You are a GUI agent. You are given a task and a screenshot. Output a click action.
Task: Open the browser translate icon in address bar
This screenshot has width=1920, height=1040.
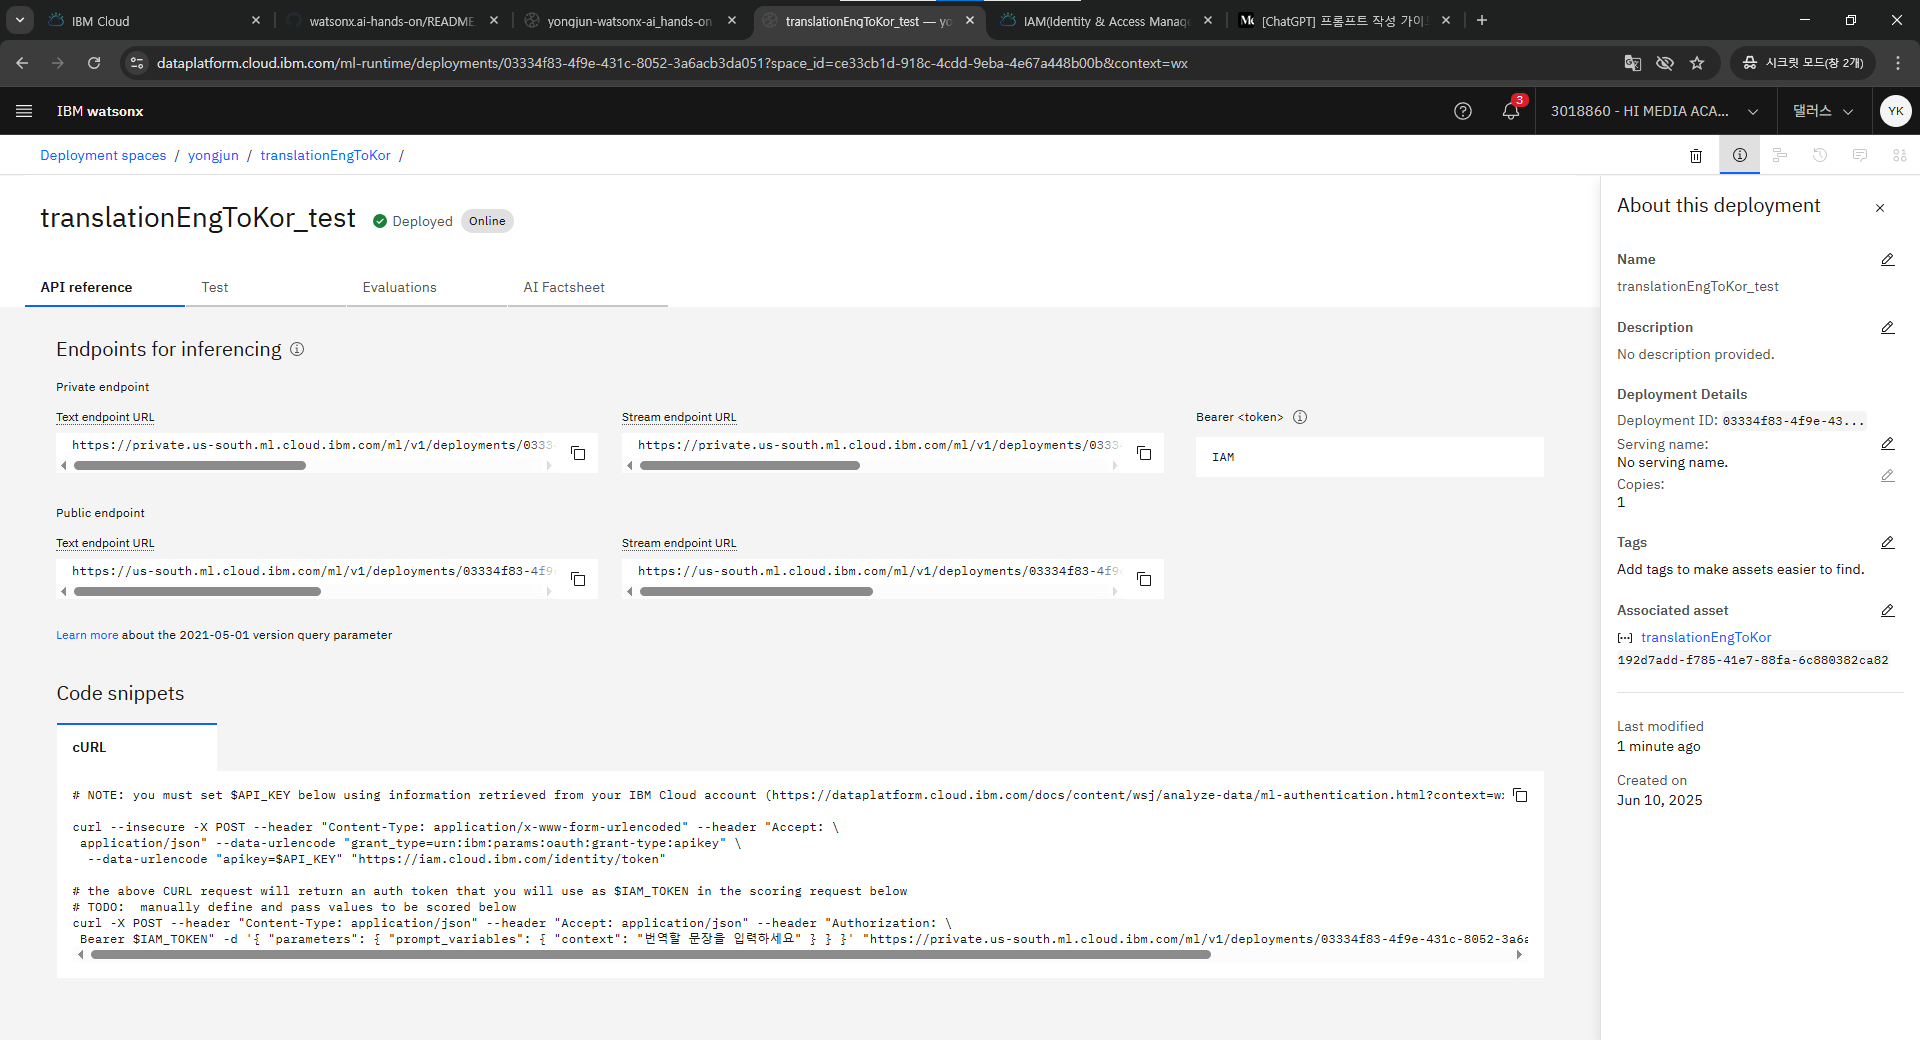1633,63
